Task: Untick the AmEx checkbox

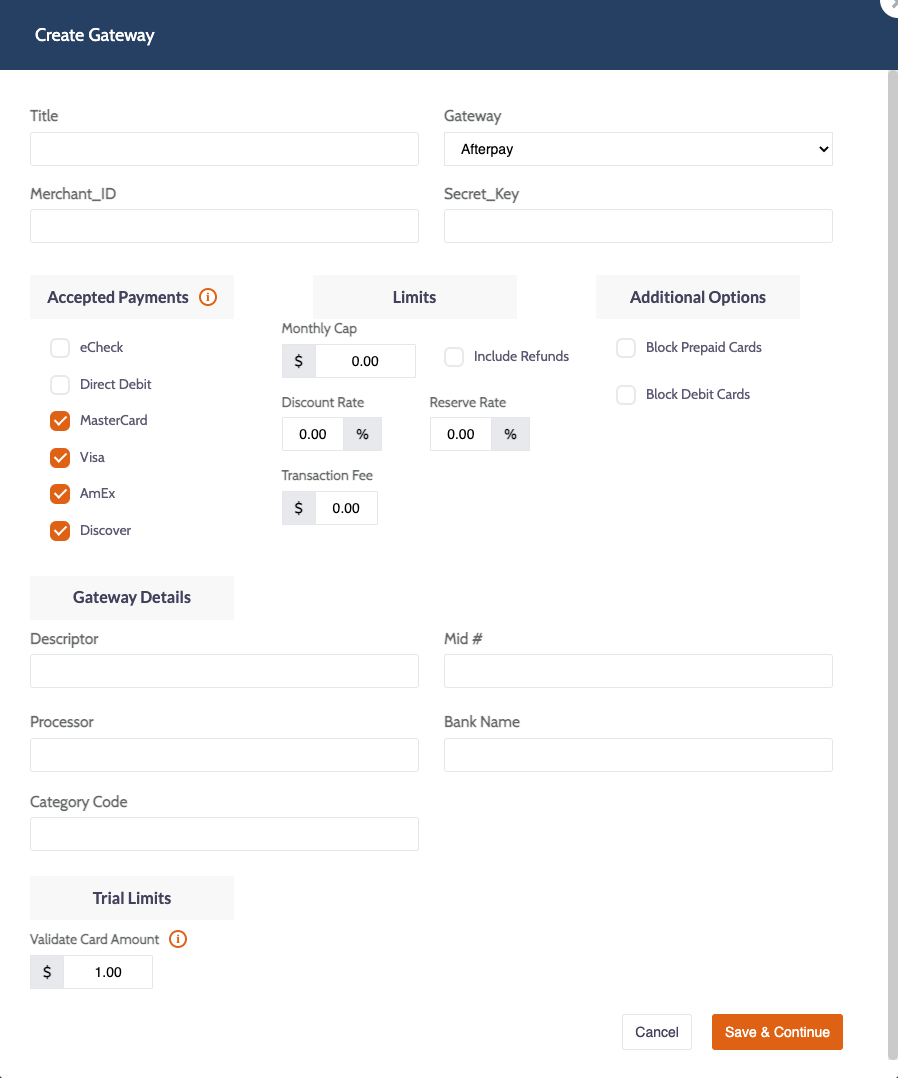Action: tap(60, 494)
